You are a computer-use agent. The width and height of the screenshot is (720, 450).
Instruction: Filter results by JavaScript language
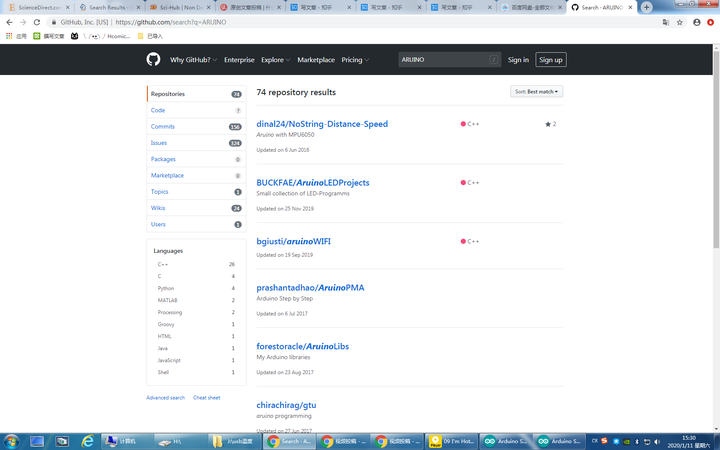click(x=196, y=360)
